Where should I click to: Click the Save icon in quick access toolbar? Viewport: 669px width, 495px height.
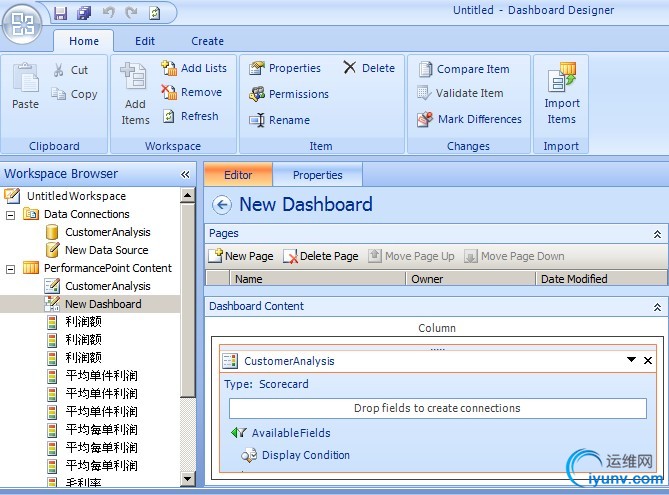pyautogui.click(x=61, y=13)
